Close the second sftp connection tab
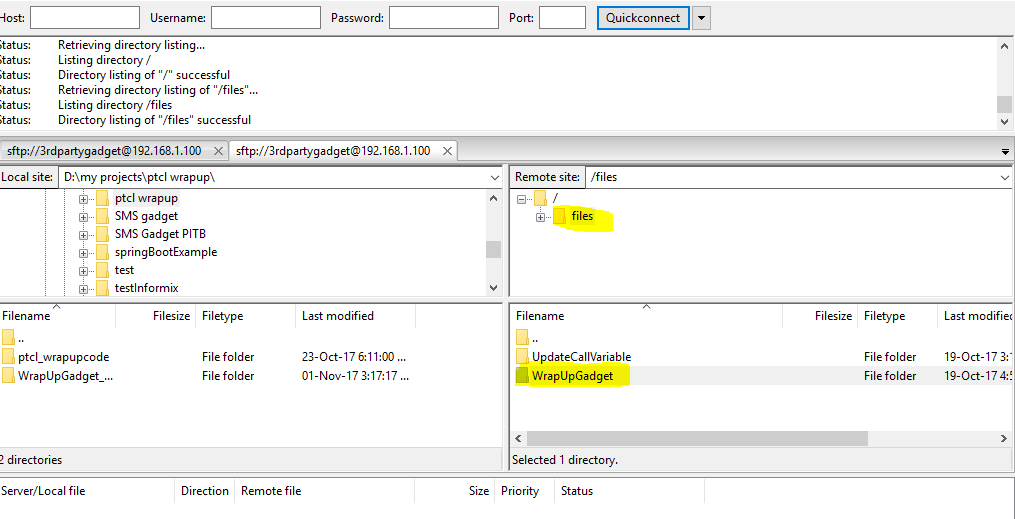 (447, 151)
